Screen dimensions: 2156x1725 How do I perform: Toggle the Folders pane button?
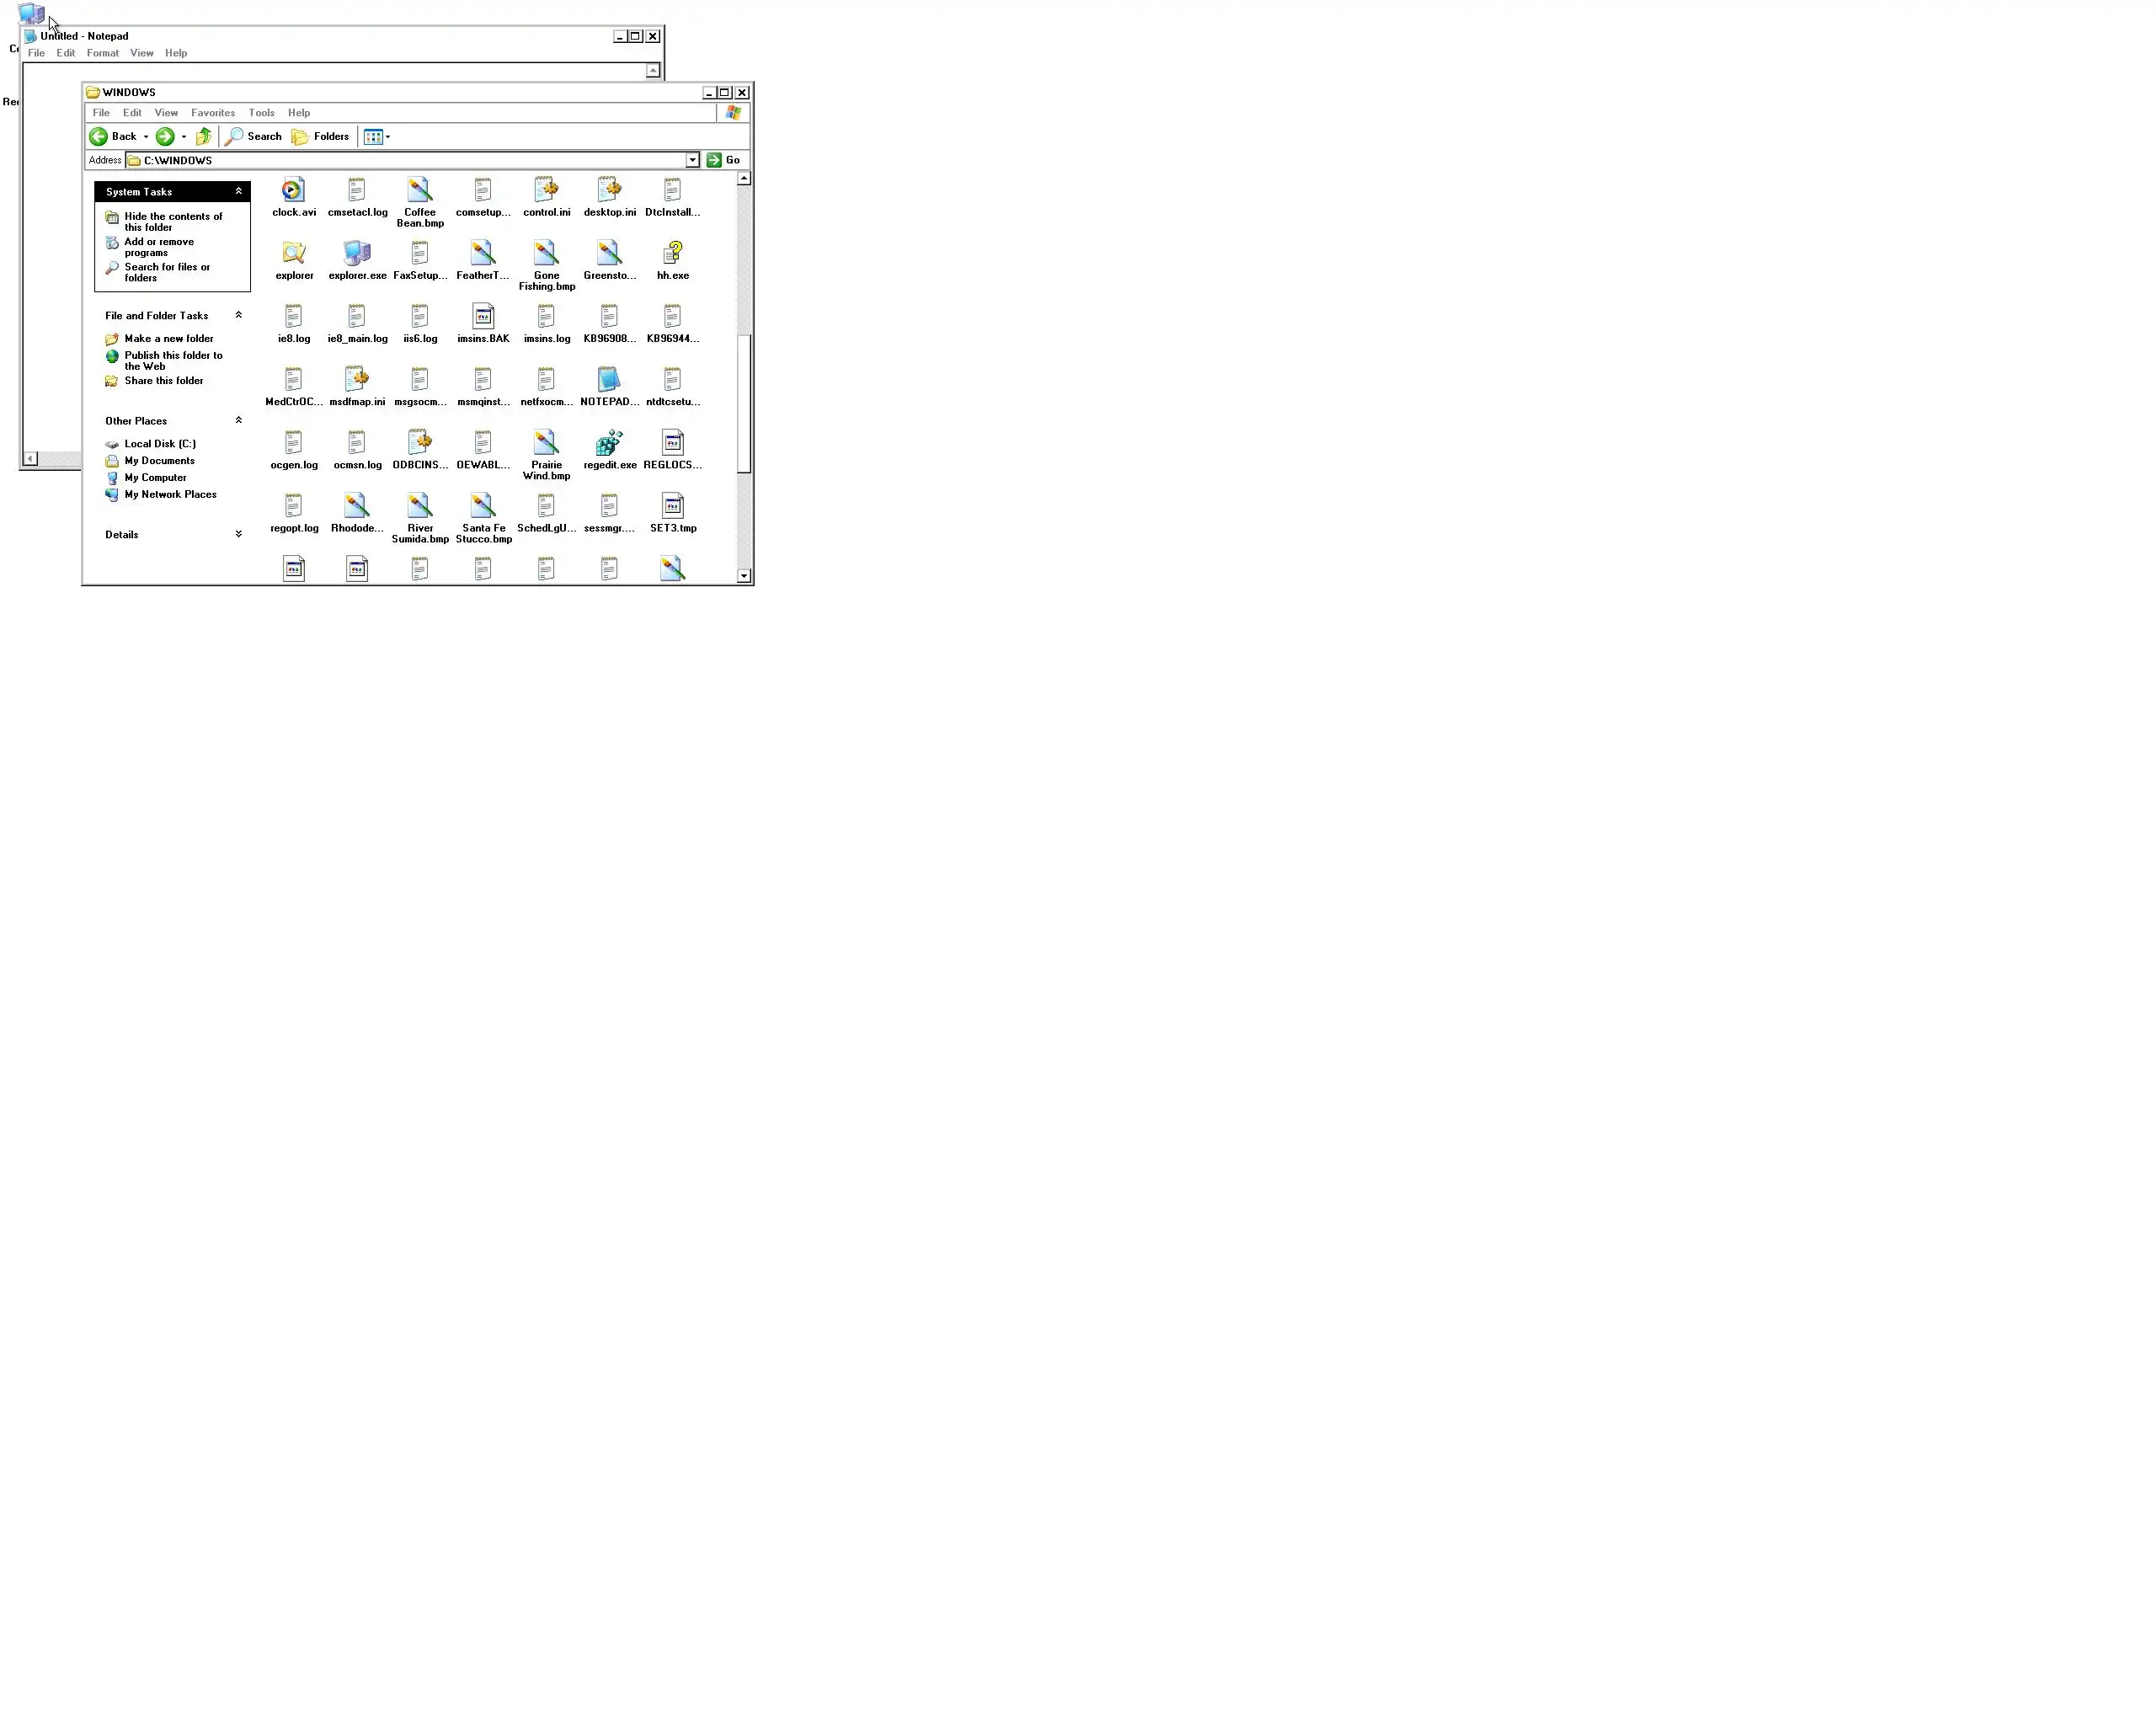(x=320, y=137)
